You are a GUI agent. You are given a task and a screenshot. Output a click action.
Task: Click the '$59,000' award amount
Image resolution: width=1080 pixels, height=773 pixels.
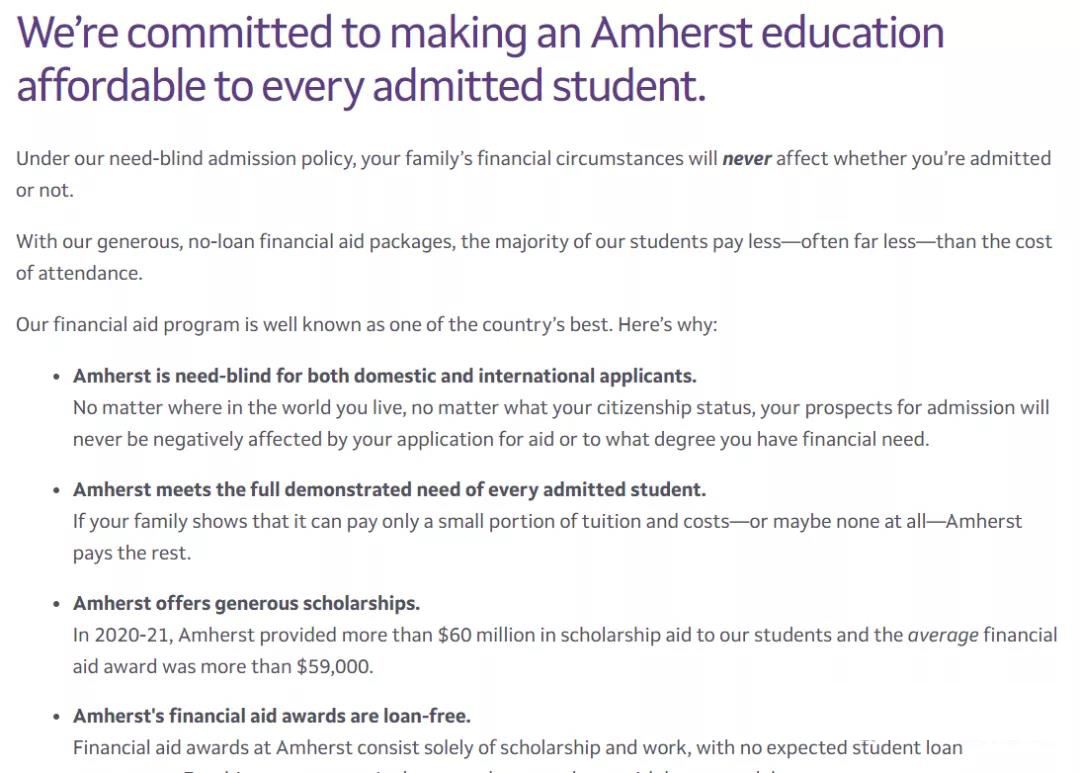click(333, 667)
